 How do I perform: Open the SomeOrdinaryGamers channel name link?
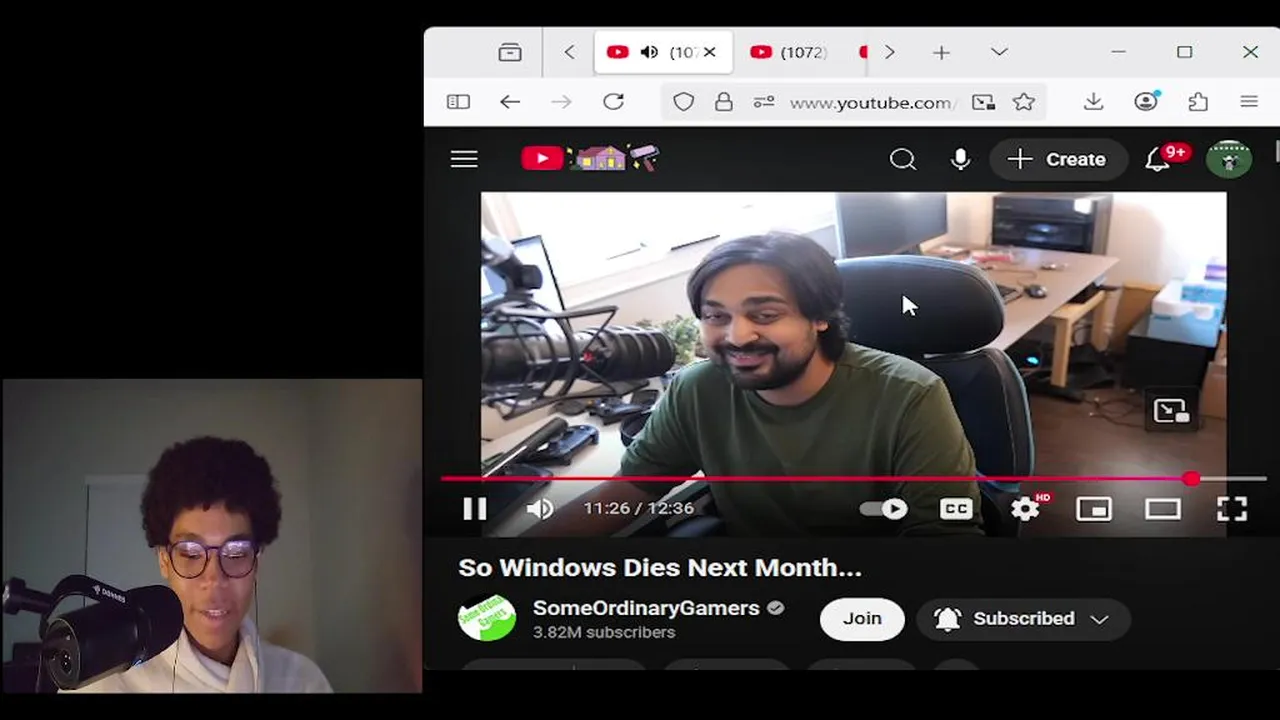click(646, 608)
